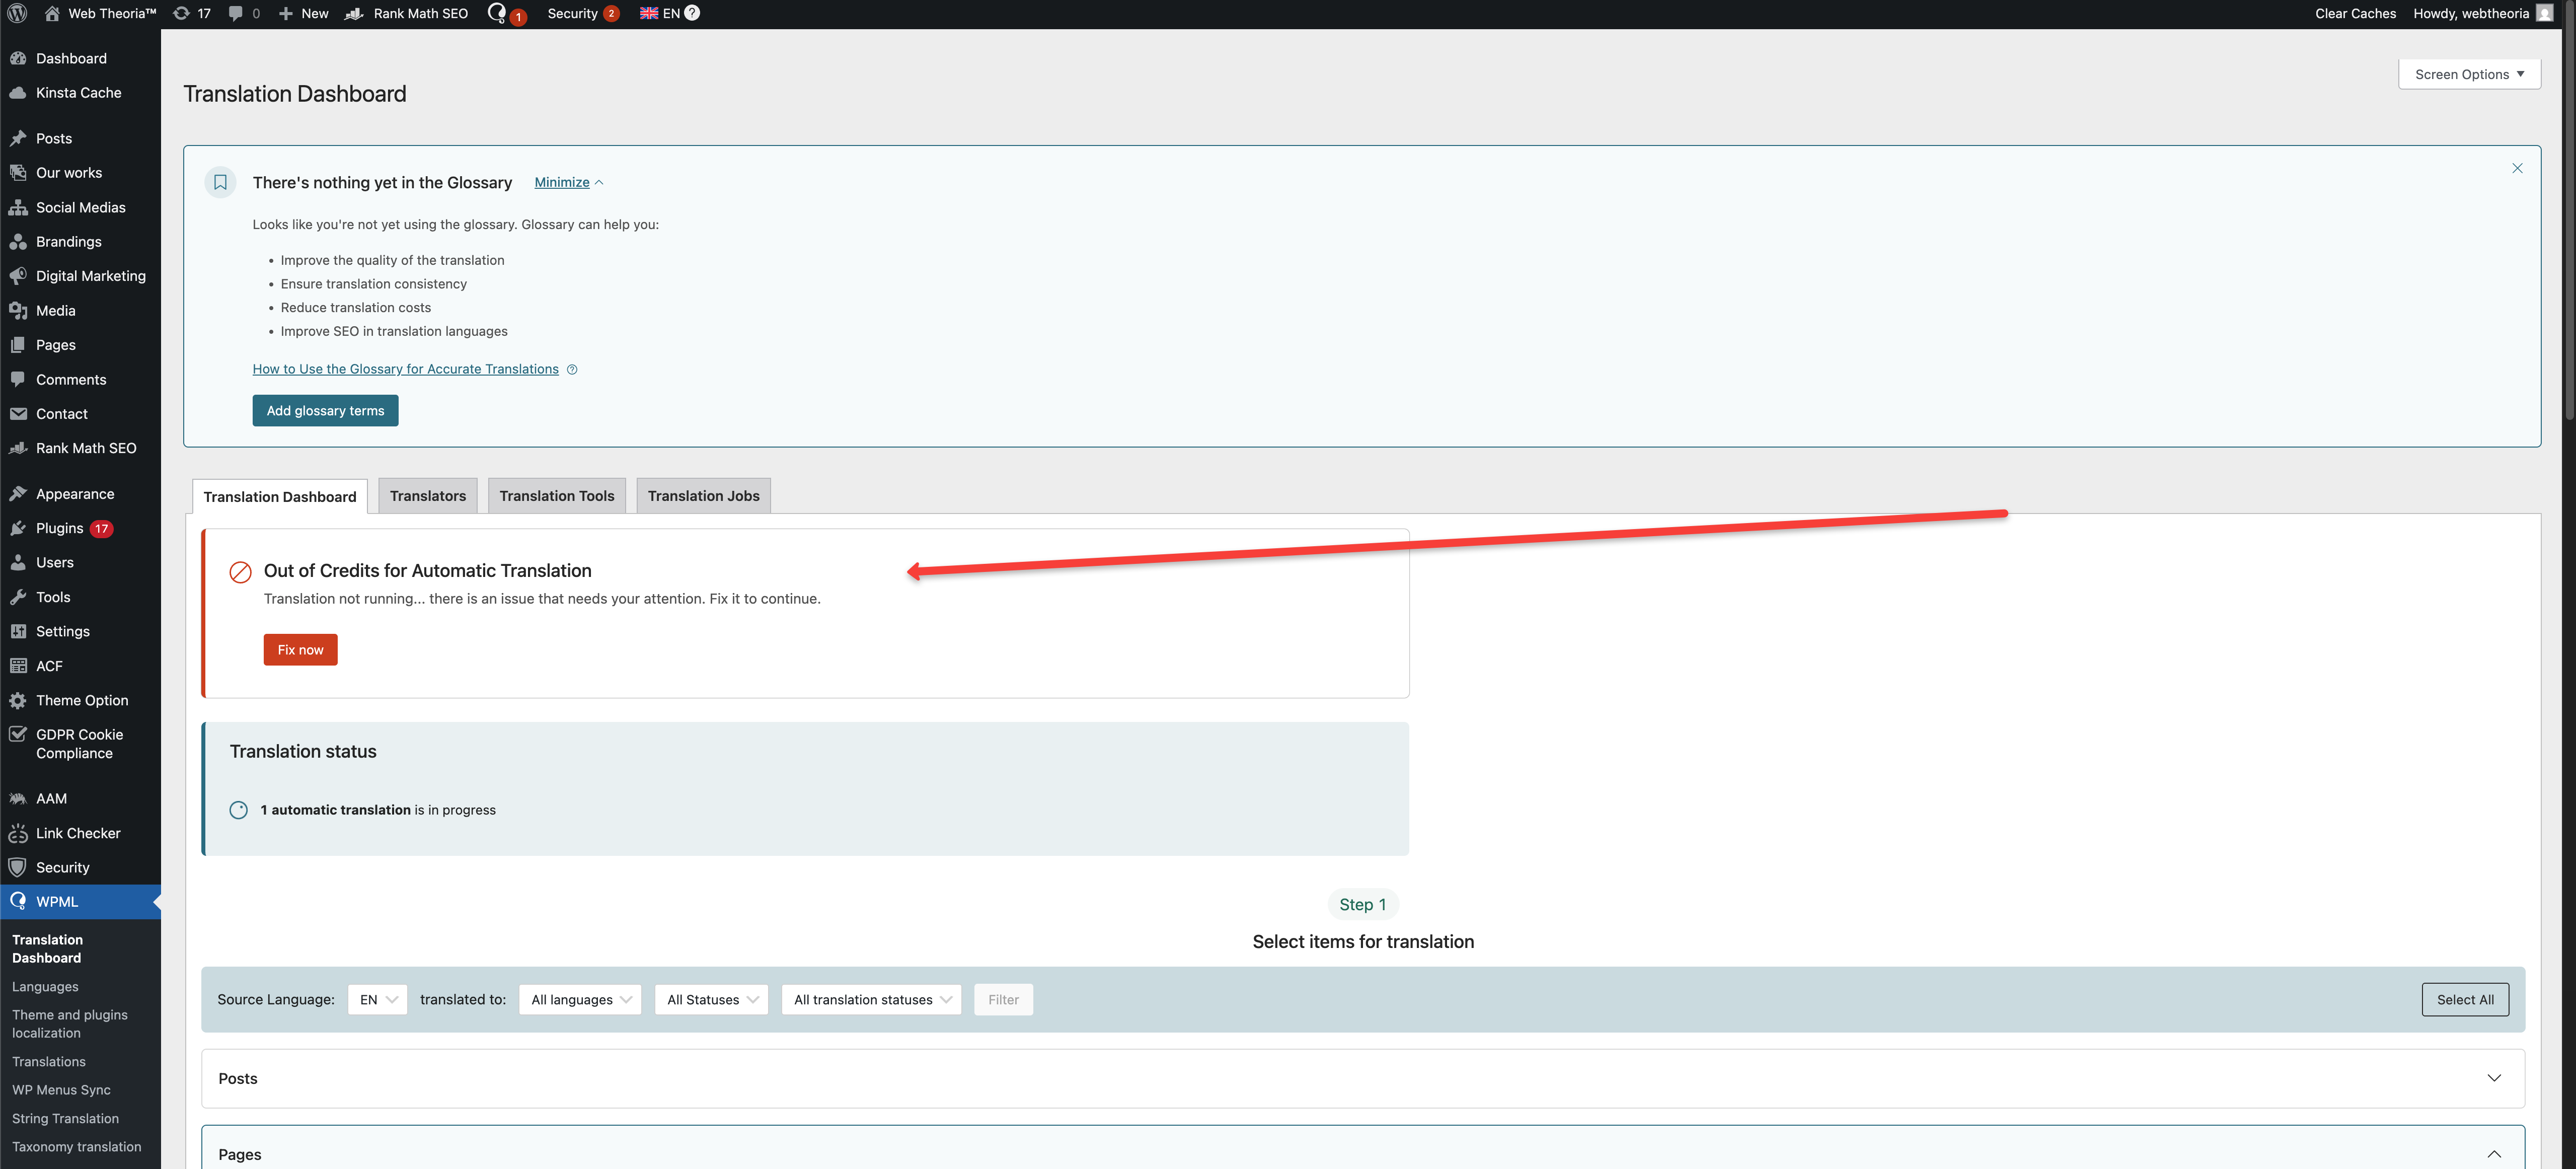Image resolution: width=2576 pixels, height=1169 pixels.
Task: Click the help question mark next to EN
Action: [692, 13]
